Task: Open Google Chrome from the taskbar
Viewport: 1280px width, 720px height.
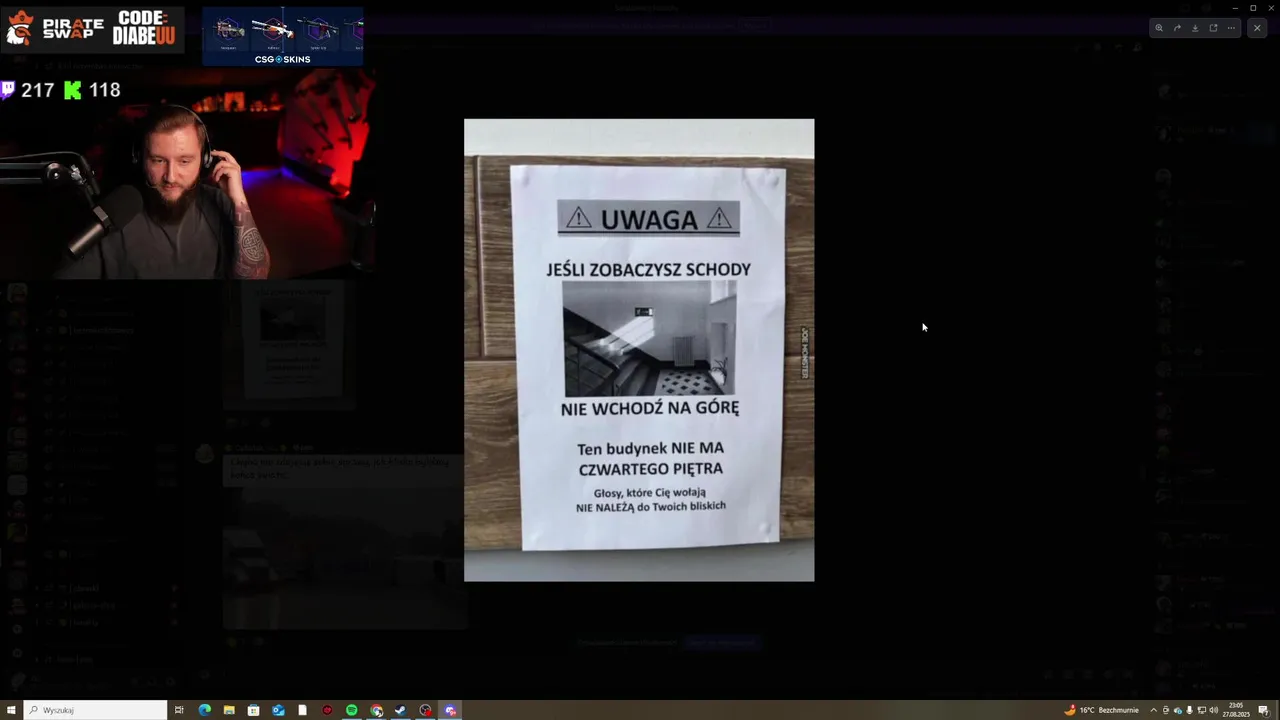Action: [x=376, y=710]
